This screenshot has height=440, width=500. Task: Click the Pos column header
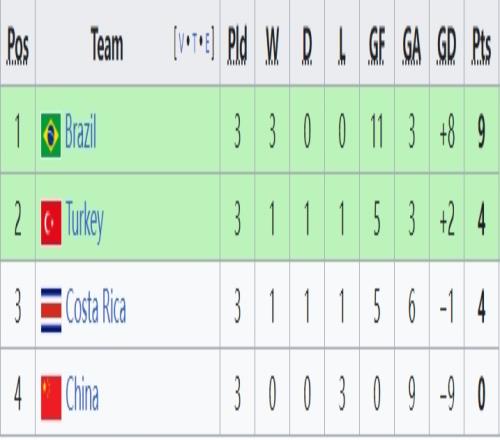(x=18, y=46)
